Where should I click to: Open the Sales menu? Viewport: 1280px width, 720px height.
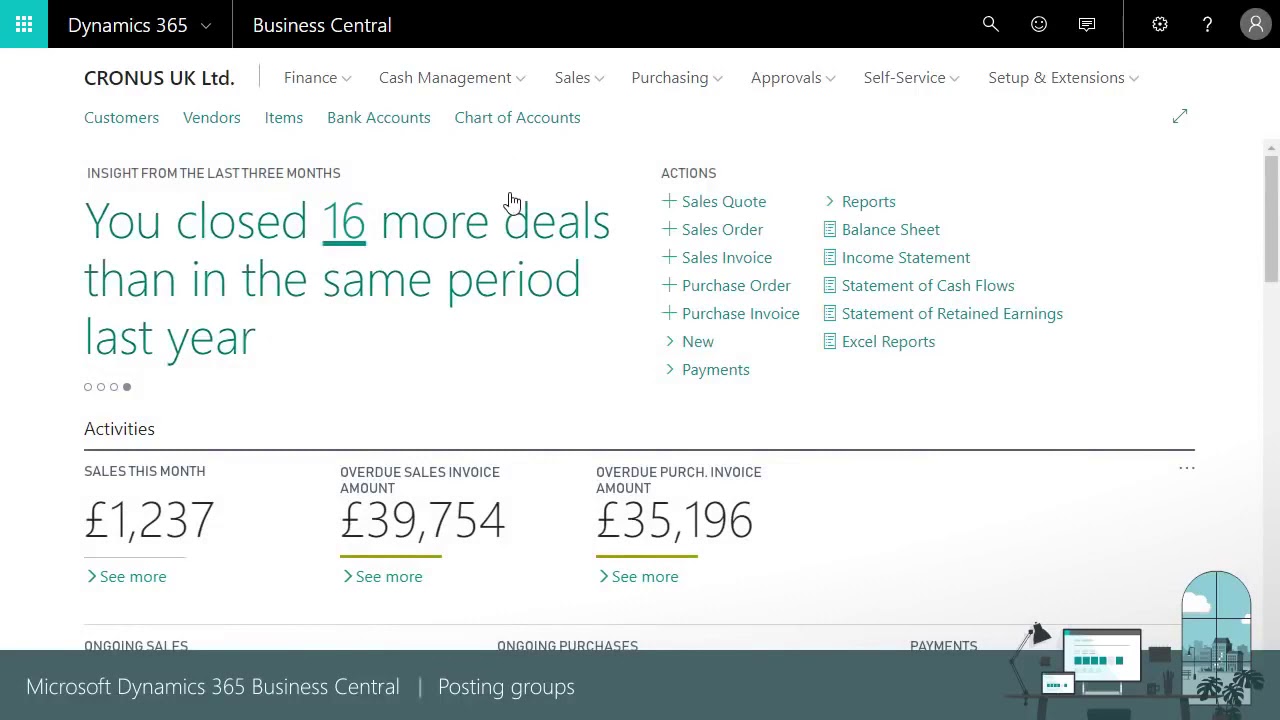pos(579,78)
